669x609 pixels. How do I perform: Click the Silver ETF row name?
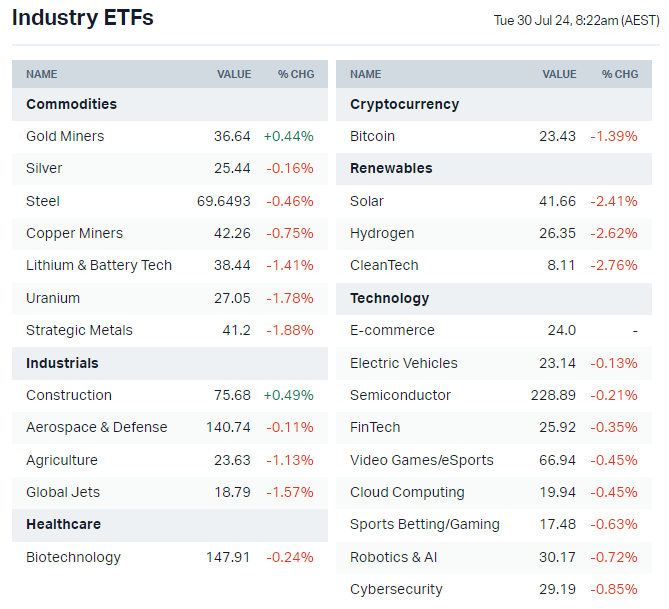[44, 168]
